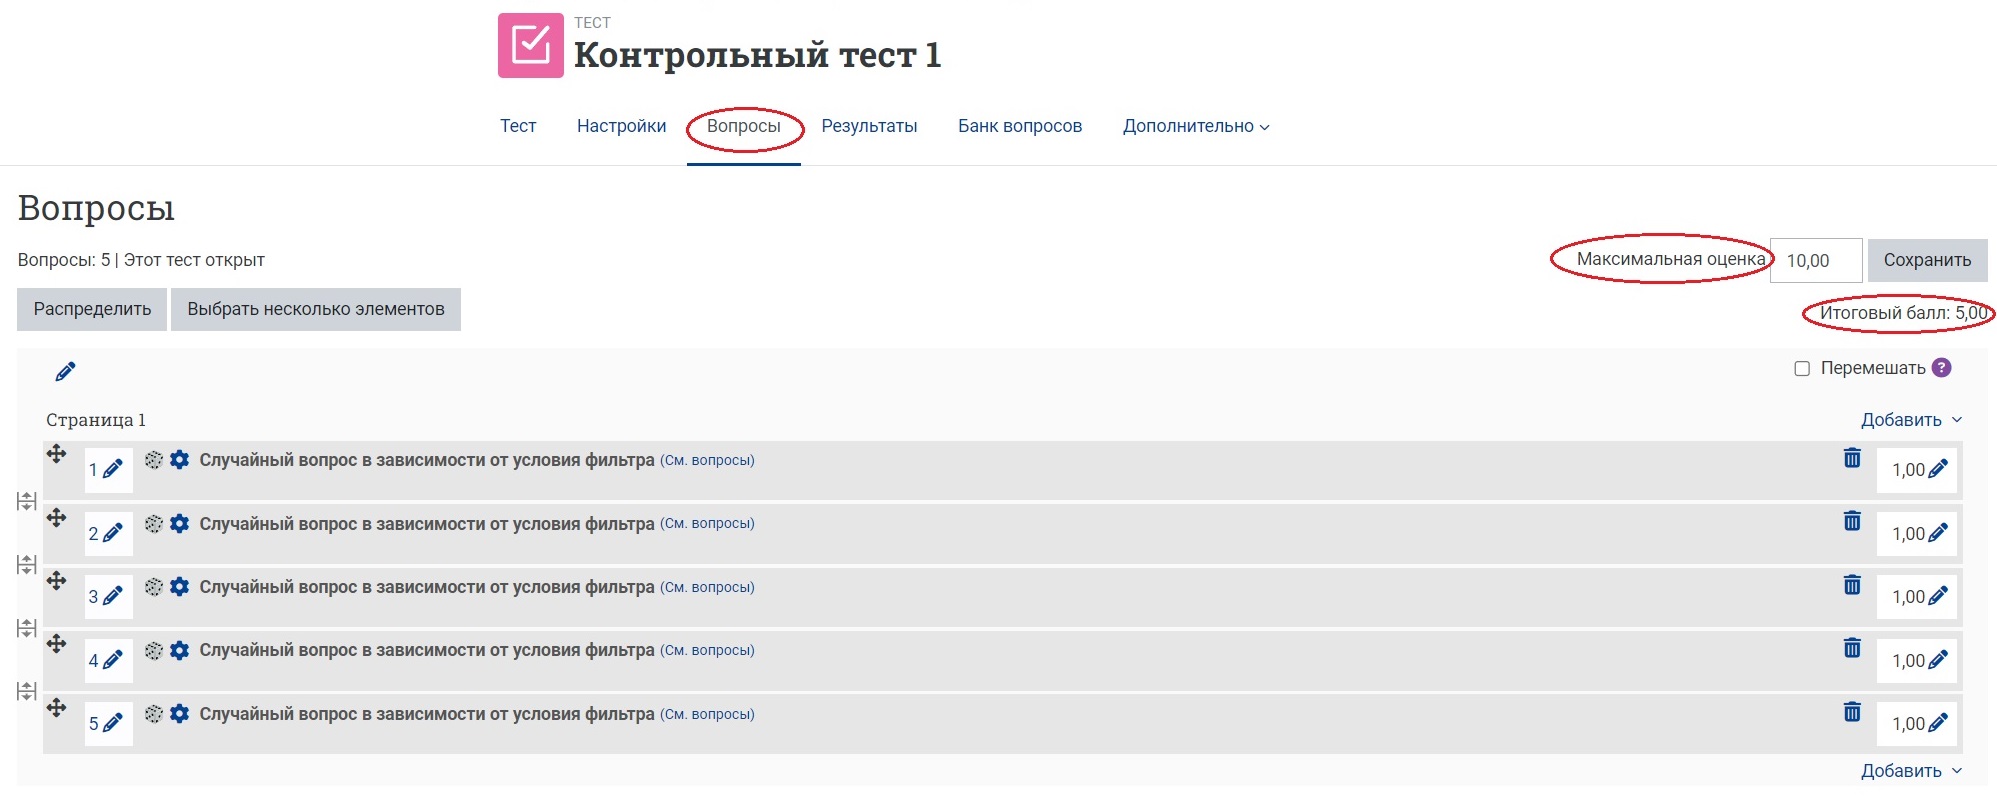Click the Распределить button
Viewport: 1997px width, 806px height.
[92, 309]
